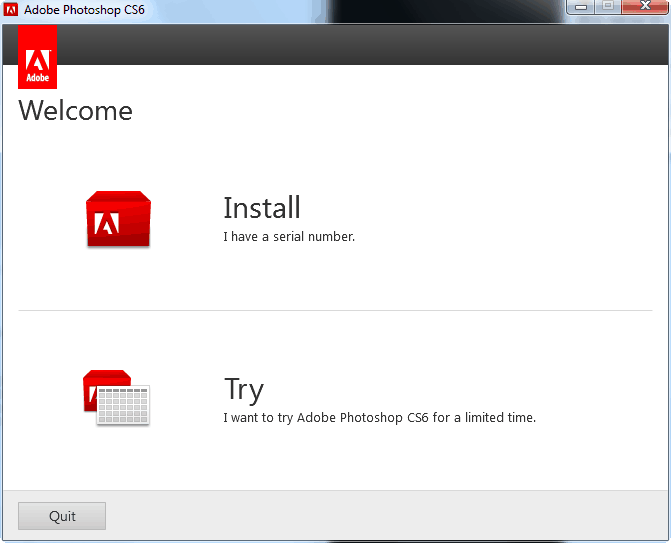Maximize the installer window

pyautogui.click(x=607, y=7)
